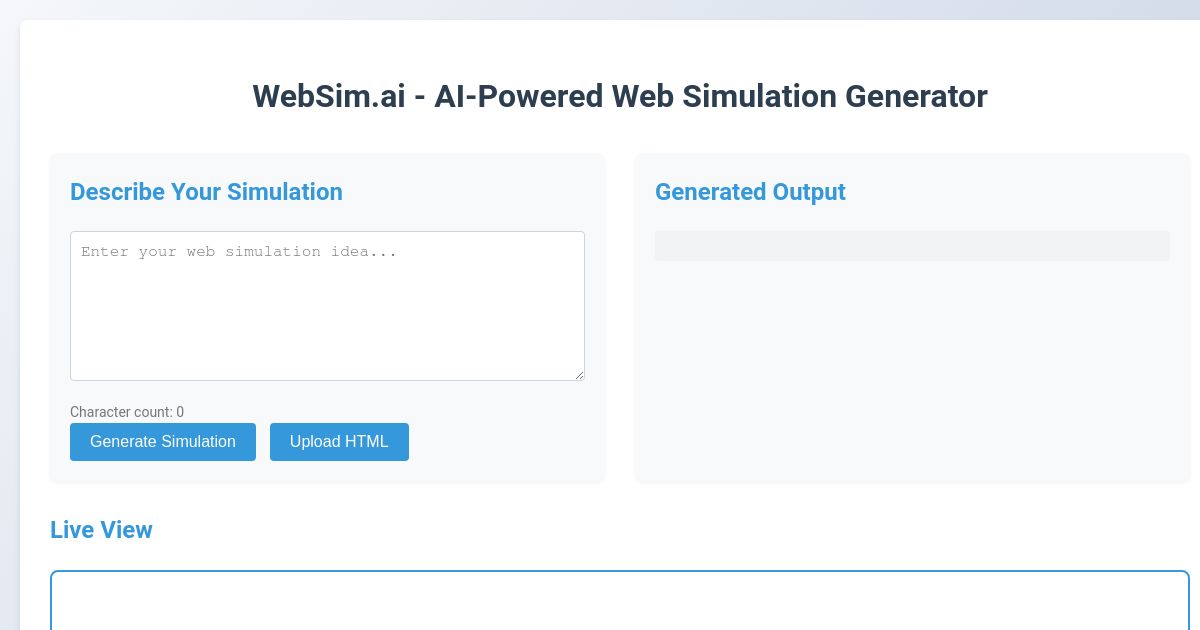
Task: Click the Generate Simulation button
Action: click(163, 441)
